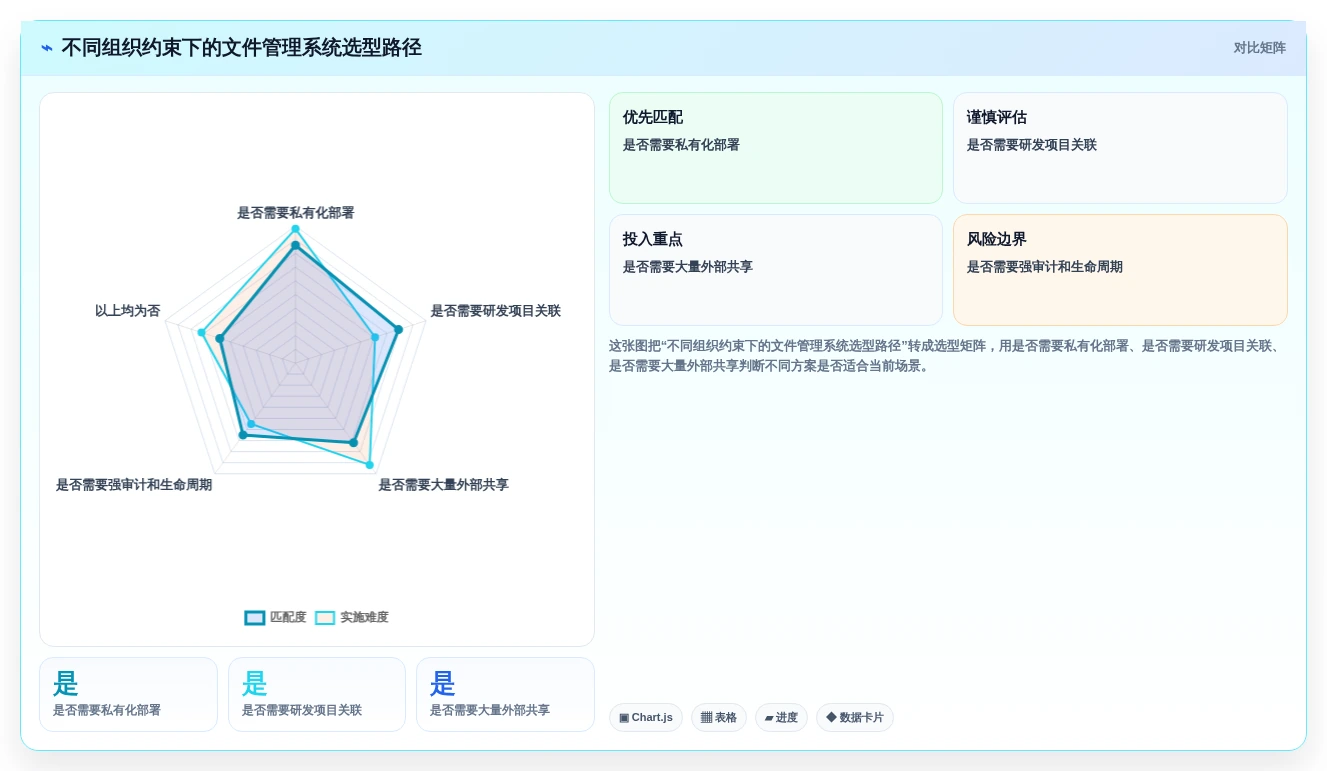Toggle the 匹配度 legend color box
Image resolution: width=1327 pixels, height=771 pixels.
tap(255, 618)
